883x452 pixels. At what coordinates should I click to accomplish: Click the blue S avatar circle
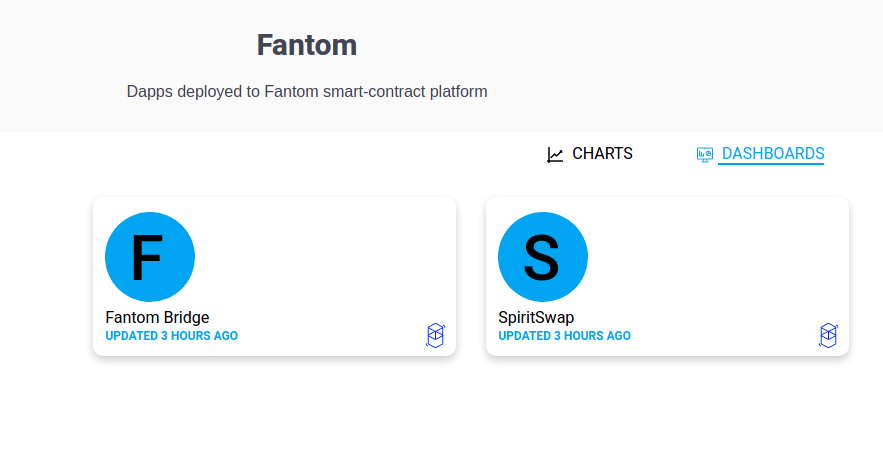click(543, 257)
